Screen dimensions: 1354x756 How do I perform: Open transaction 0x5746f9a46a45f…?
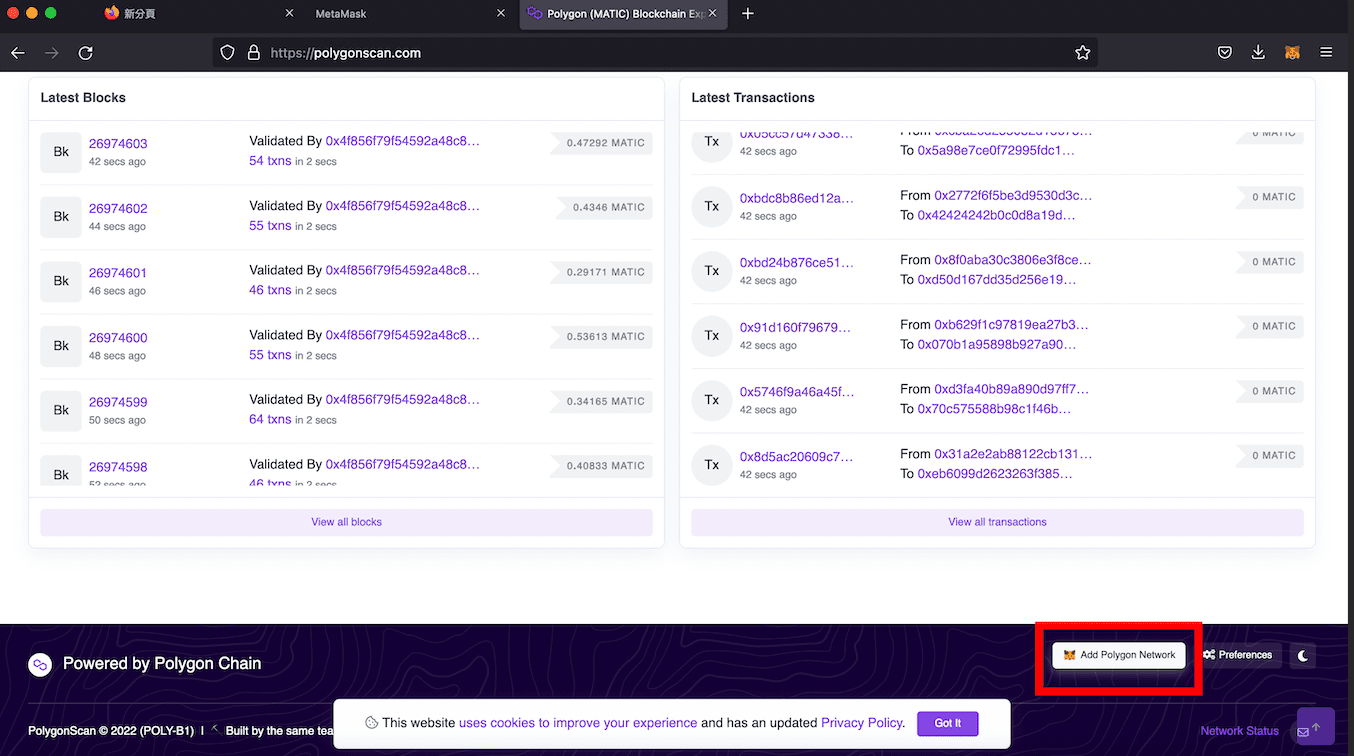pyautogui.click(x=797, y=393)
